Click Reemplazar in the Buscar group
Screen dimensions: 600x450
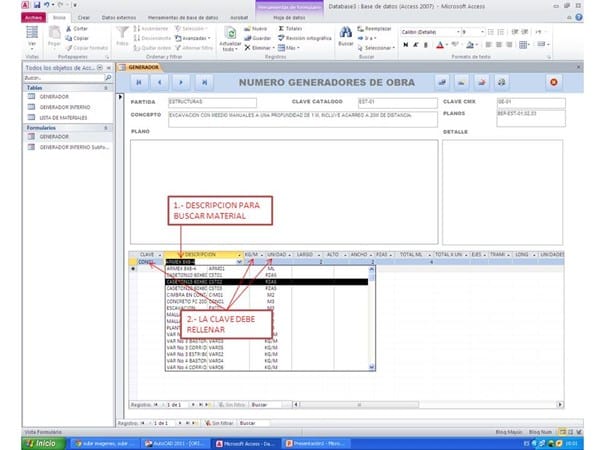click(x=374, y=29)
